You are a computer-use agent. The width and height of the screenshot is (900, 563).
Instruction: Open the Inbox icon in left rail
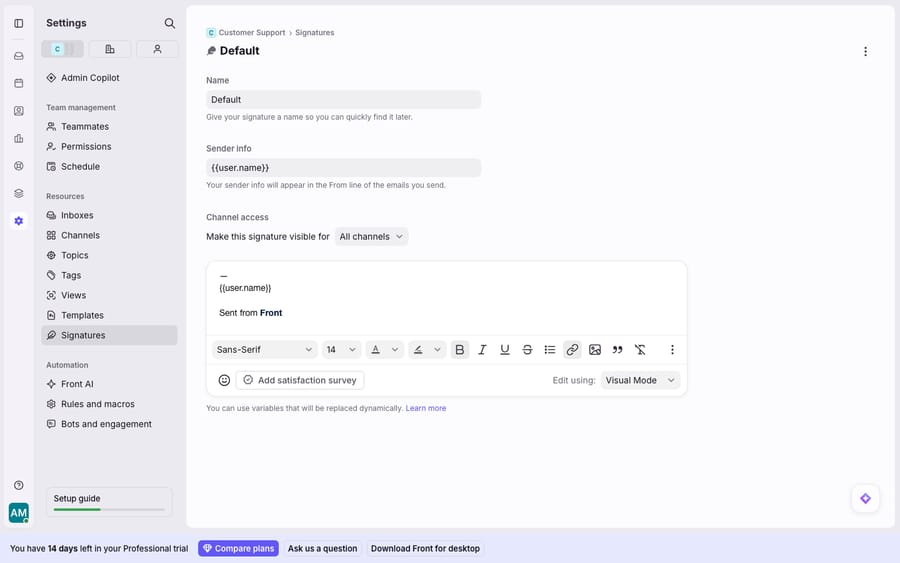coord(18,56)
